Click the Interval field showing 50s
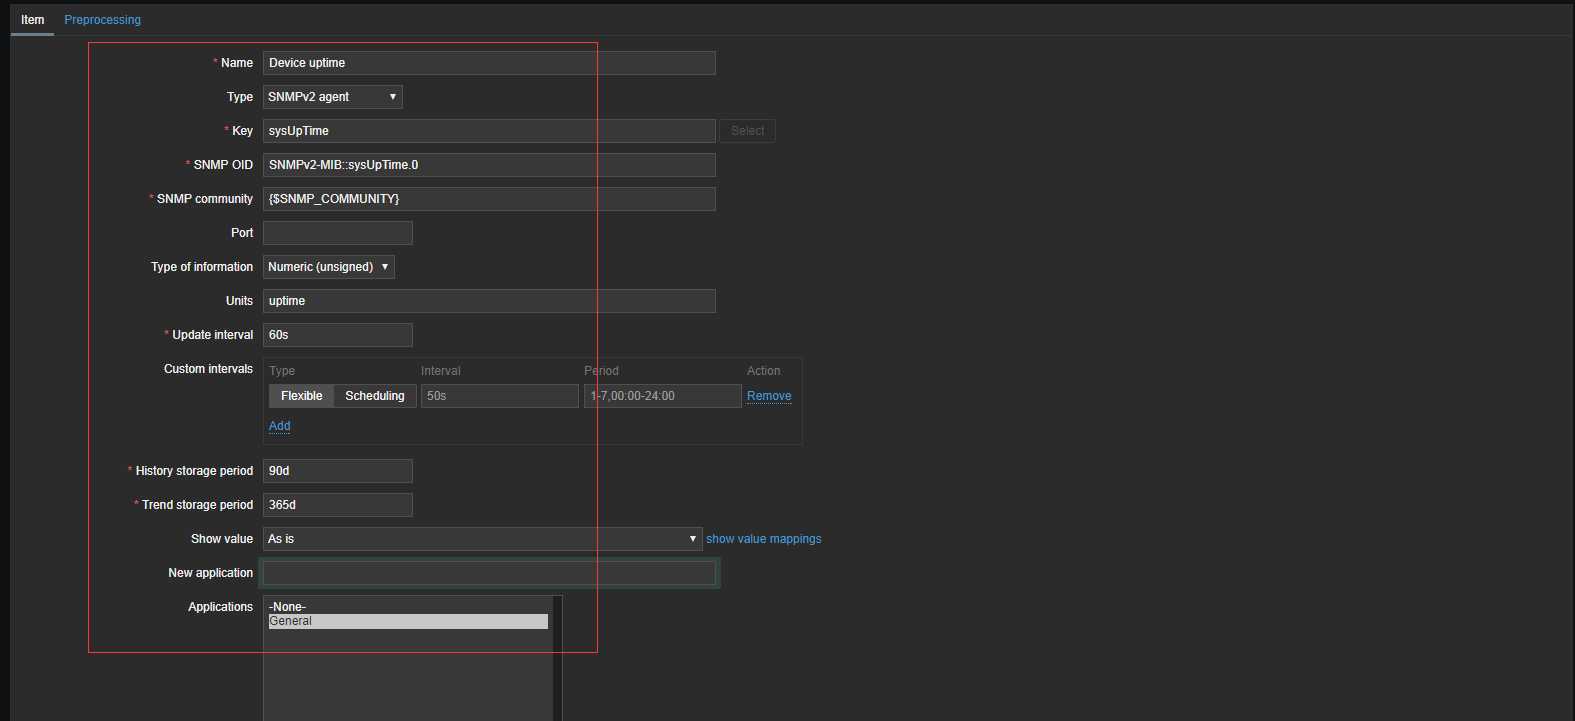 pyautogui.click(x=499, y=396)
